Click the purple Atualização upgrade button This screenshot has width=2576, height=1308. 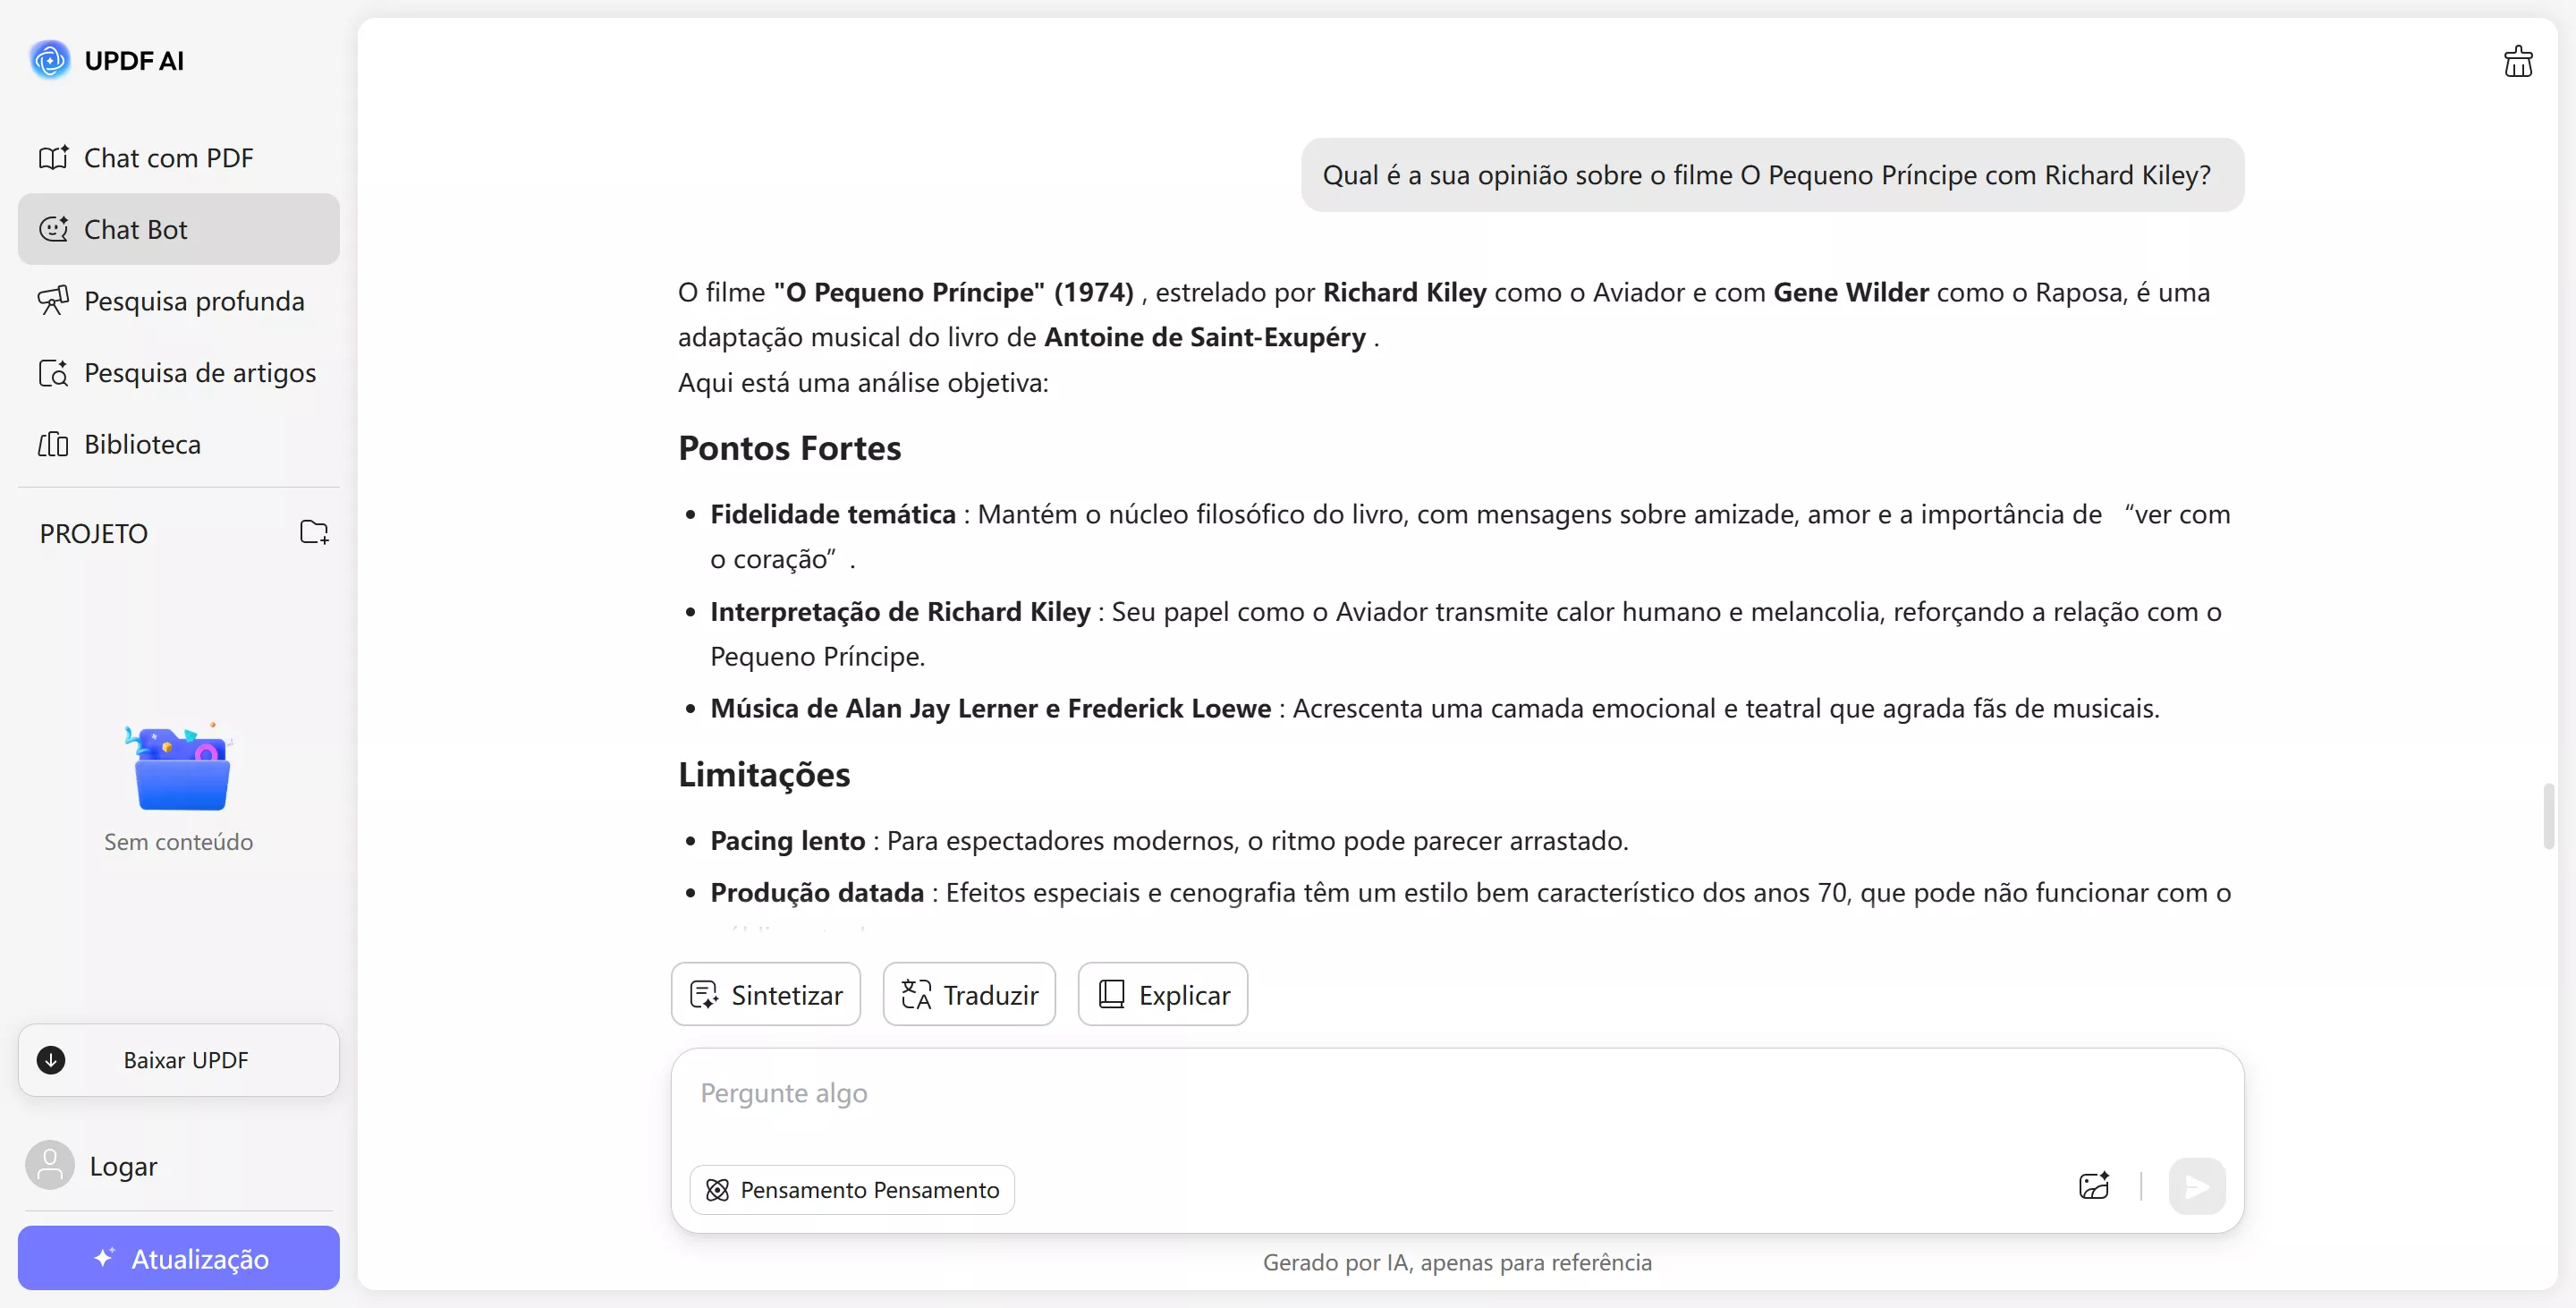tap(178, 1258)
